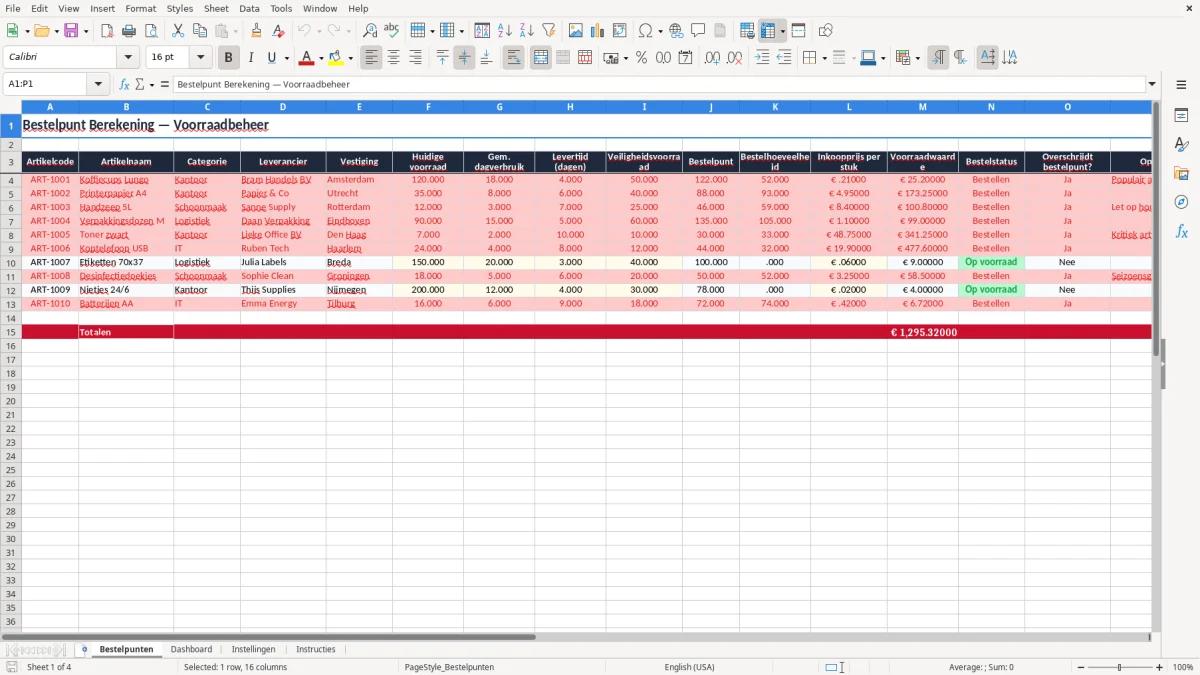The height and width of the screenshot is (675, 1200).
Task: Click the Clear Direct Formatting icon
Action: click(279, 31)
